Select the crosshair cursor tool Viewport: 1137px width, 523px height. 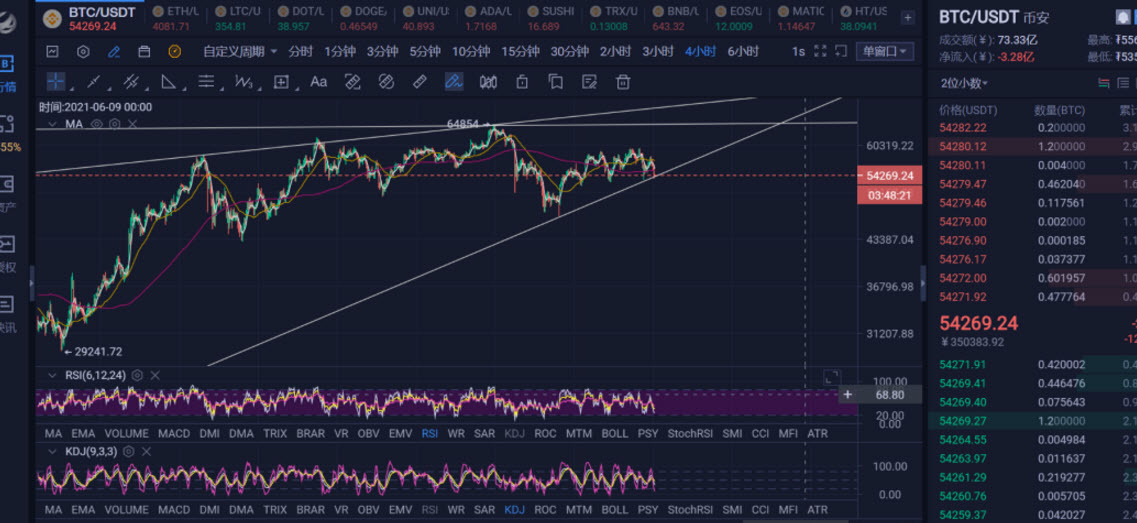tap(56, 82)
